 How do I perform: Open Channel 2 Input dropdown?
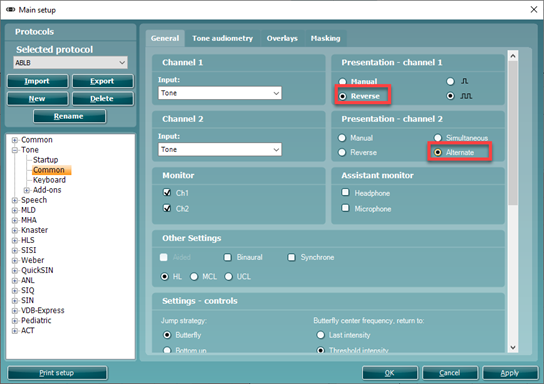click(220, 150)
